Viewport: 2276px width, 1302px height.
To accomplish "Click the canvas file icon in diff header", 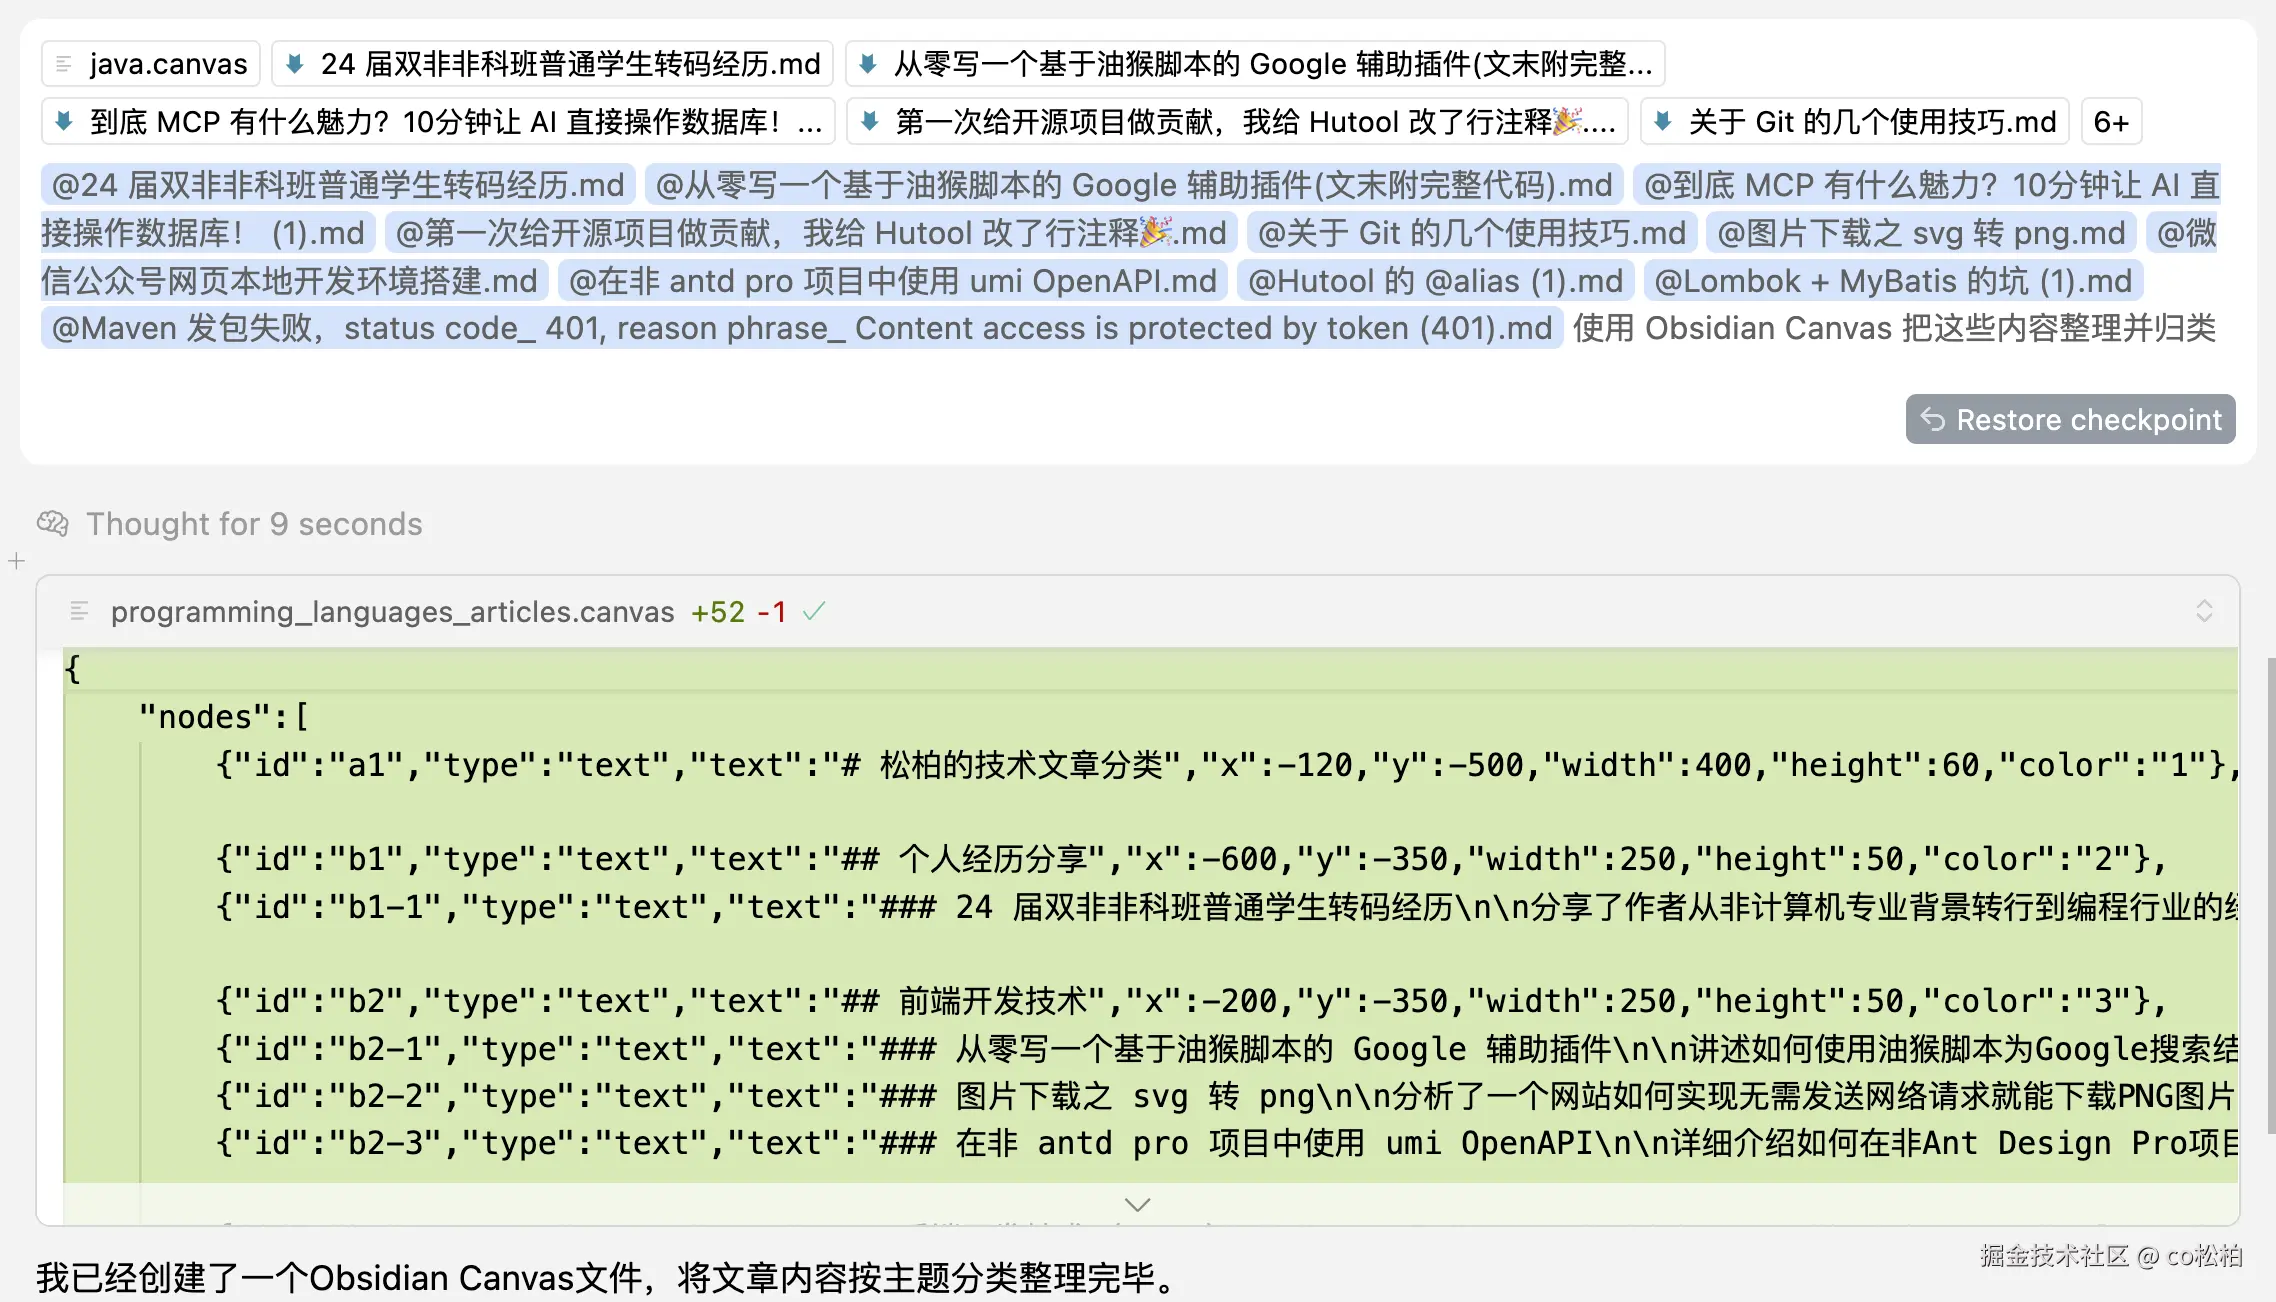I will 79,611.
